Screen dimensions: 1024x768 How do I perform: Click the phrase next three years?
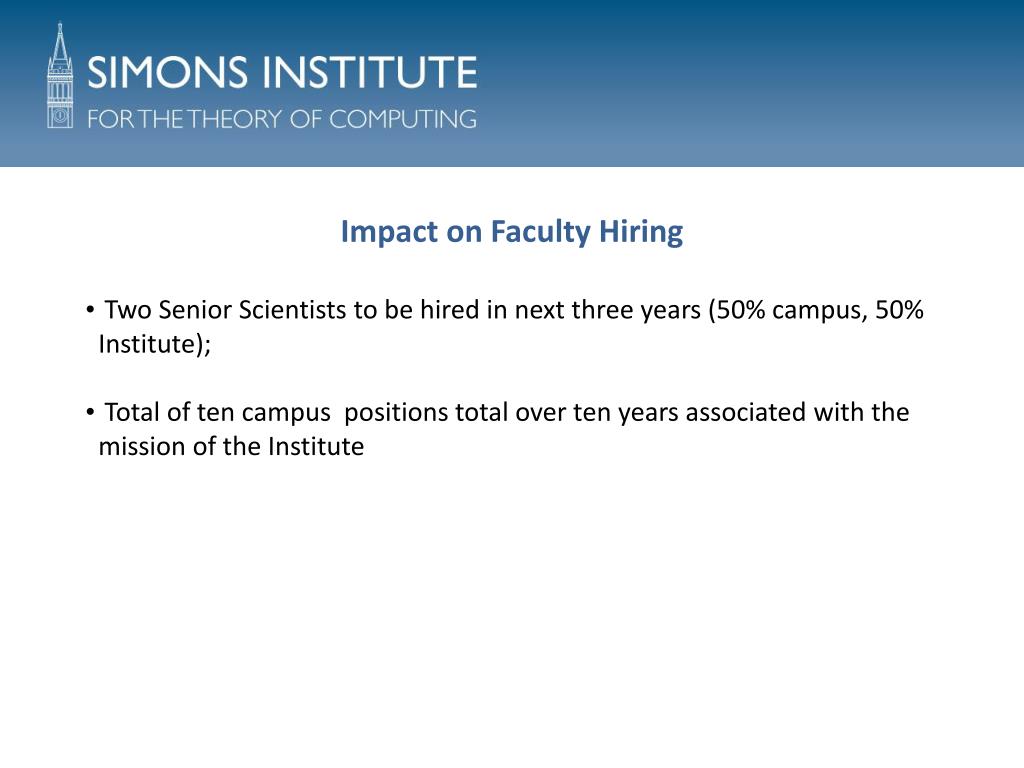click(607, 310)
